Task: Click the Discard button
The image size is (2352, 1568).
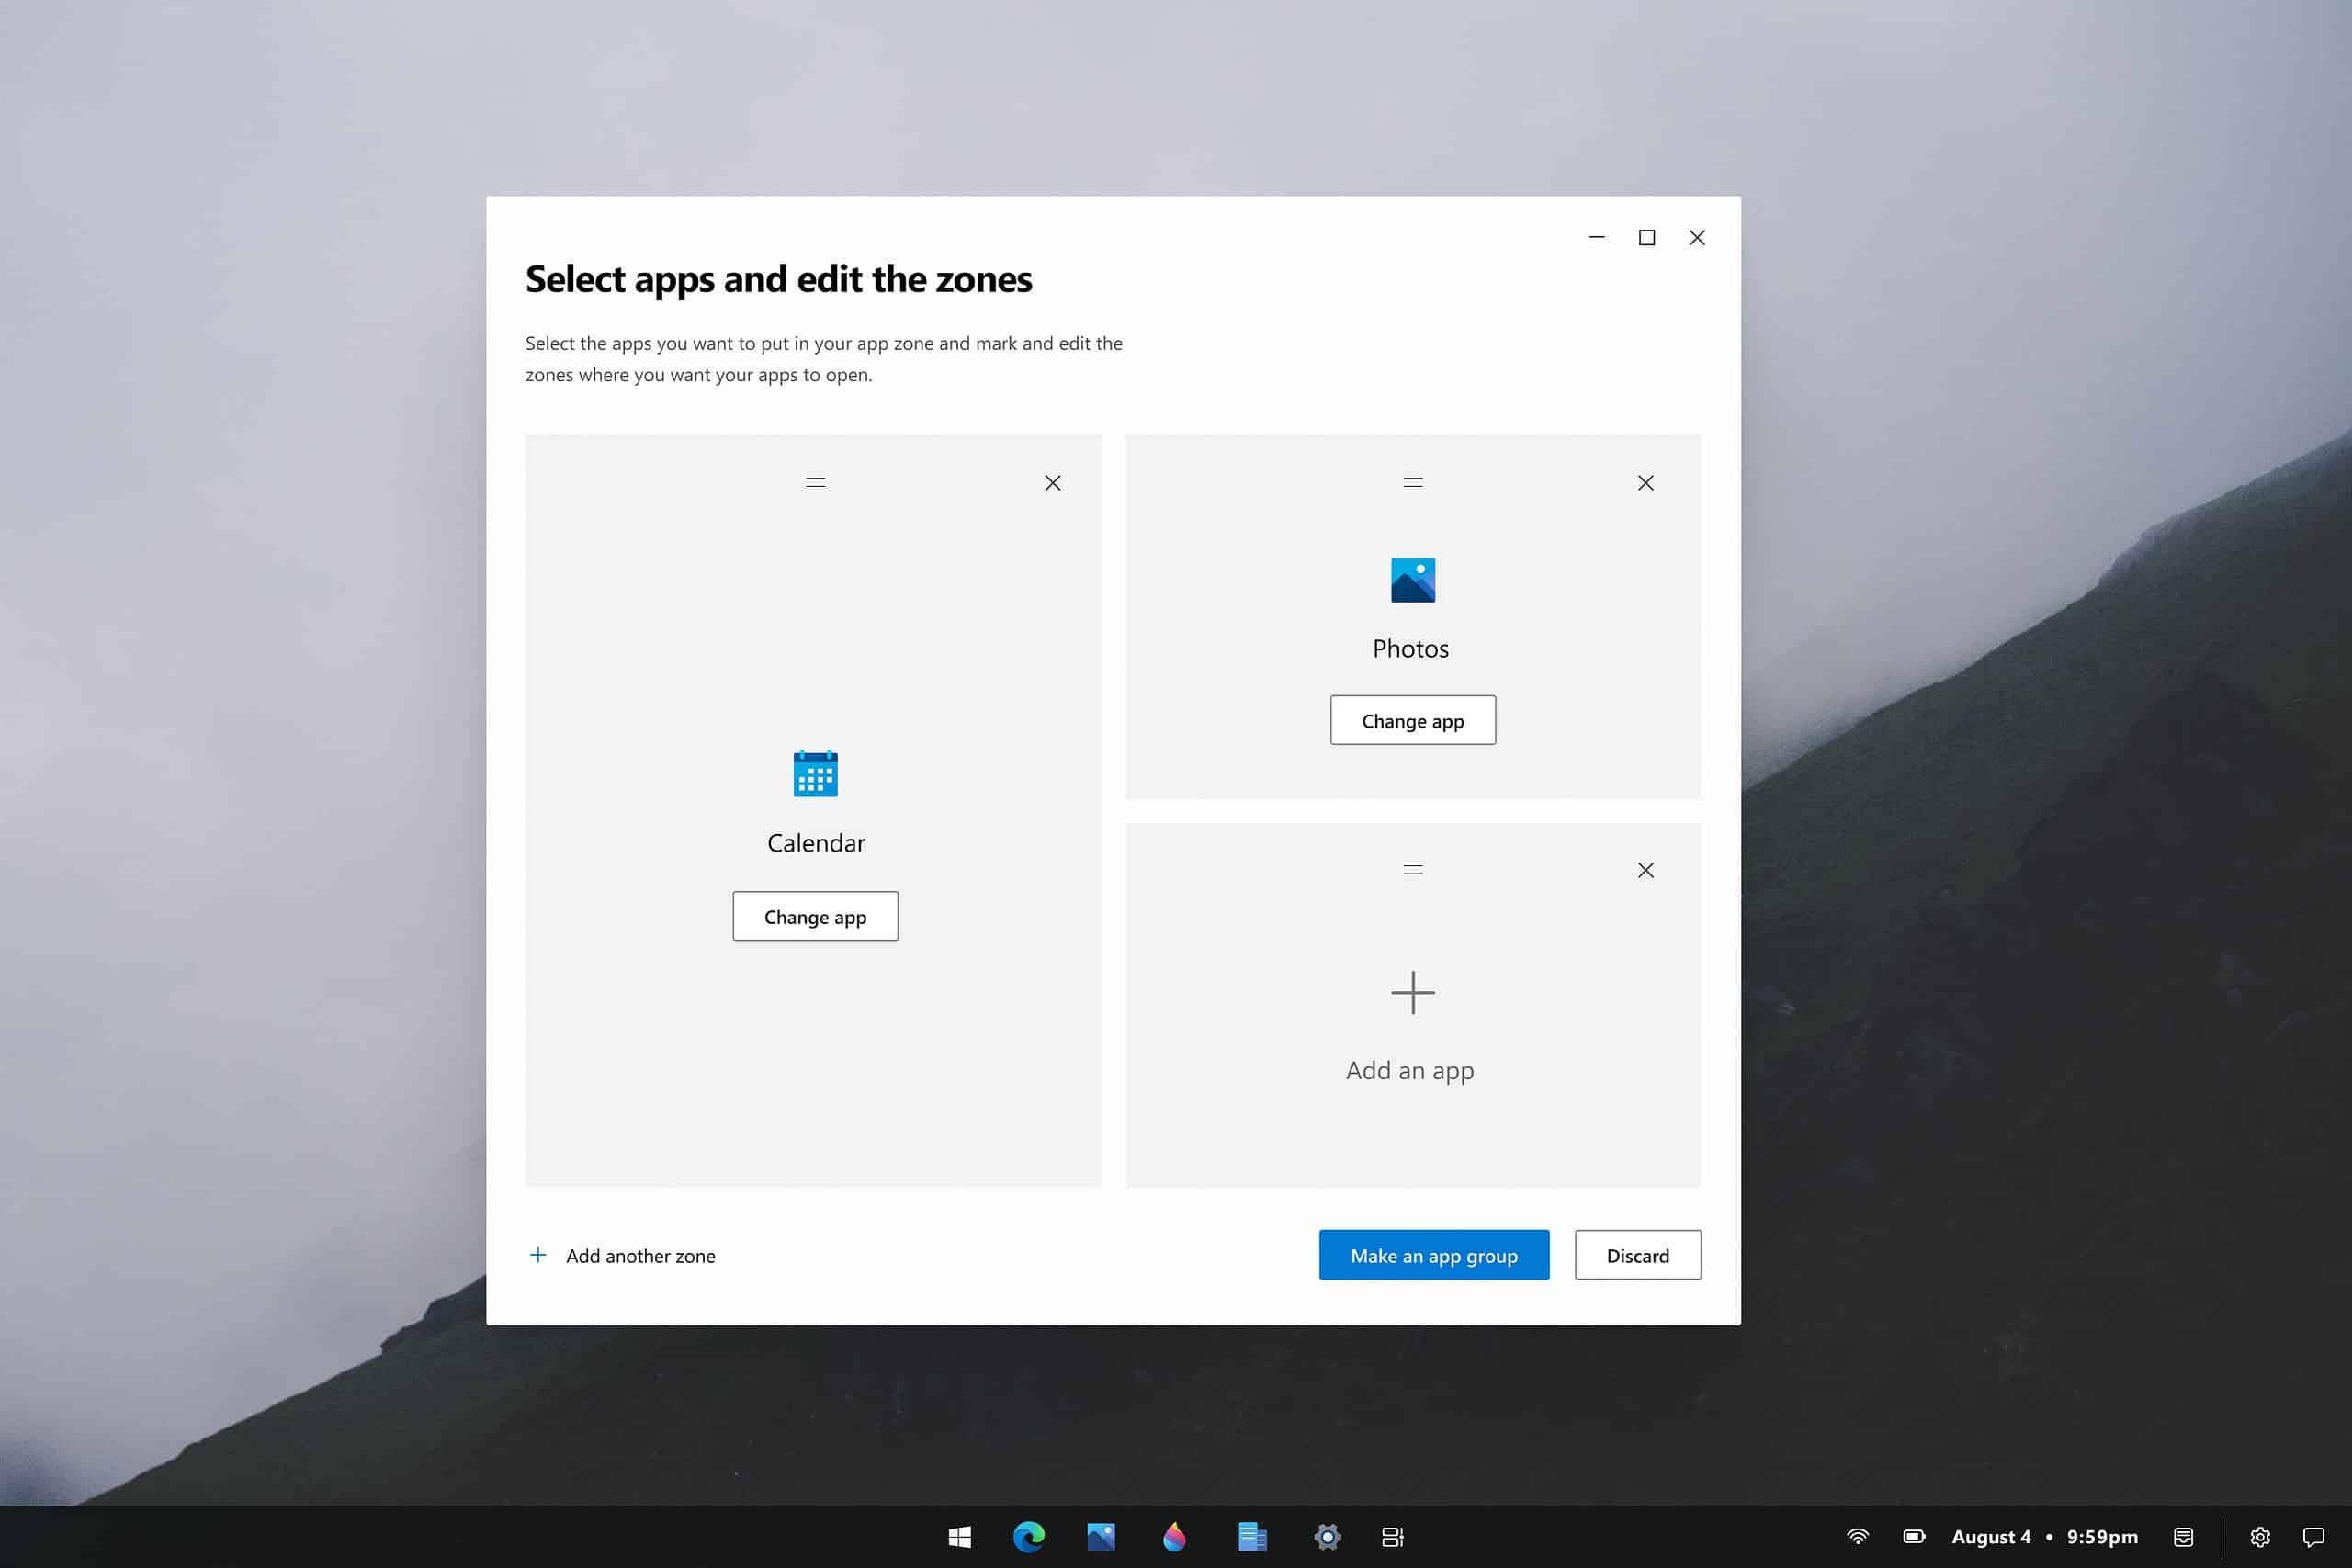Action: click(x=1638, y=1255)
